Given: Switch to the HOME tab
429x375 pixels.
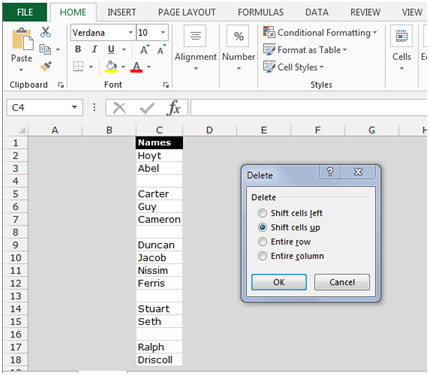Looking at the screenshot, I should (x=73, y=12).
